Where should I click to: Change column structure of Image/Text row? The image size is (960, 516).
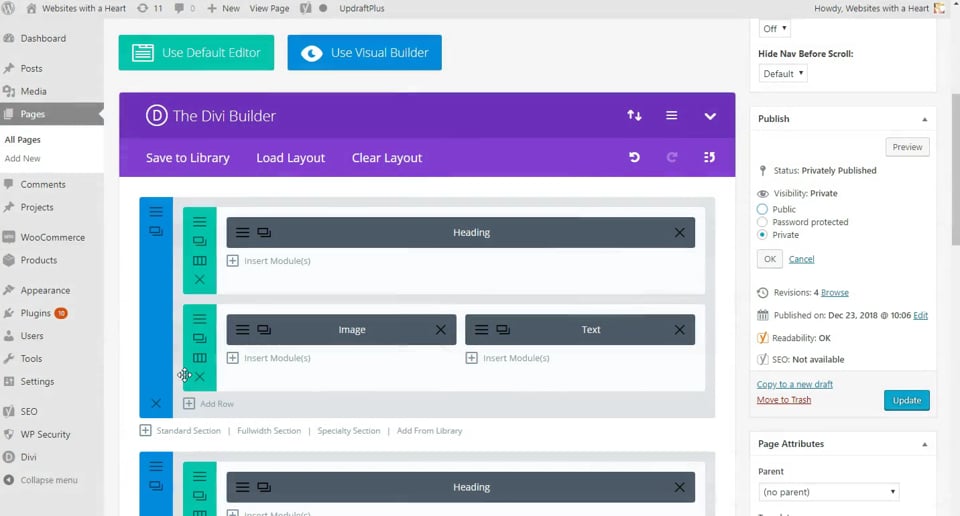(200, 358)
